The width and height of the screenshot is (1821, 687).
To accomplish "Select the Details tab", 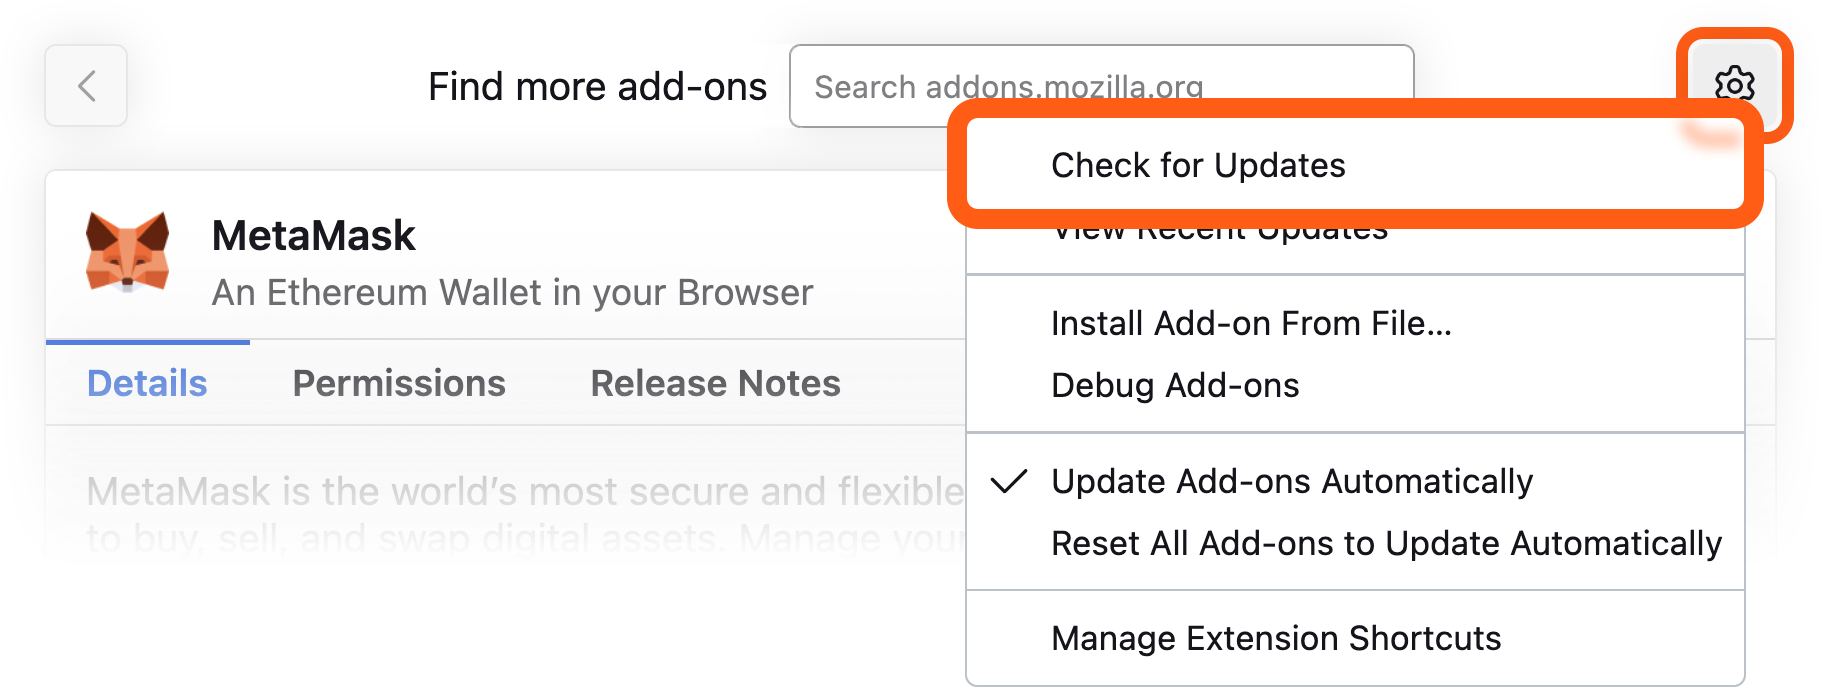I will [x=146, y=383].
